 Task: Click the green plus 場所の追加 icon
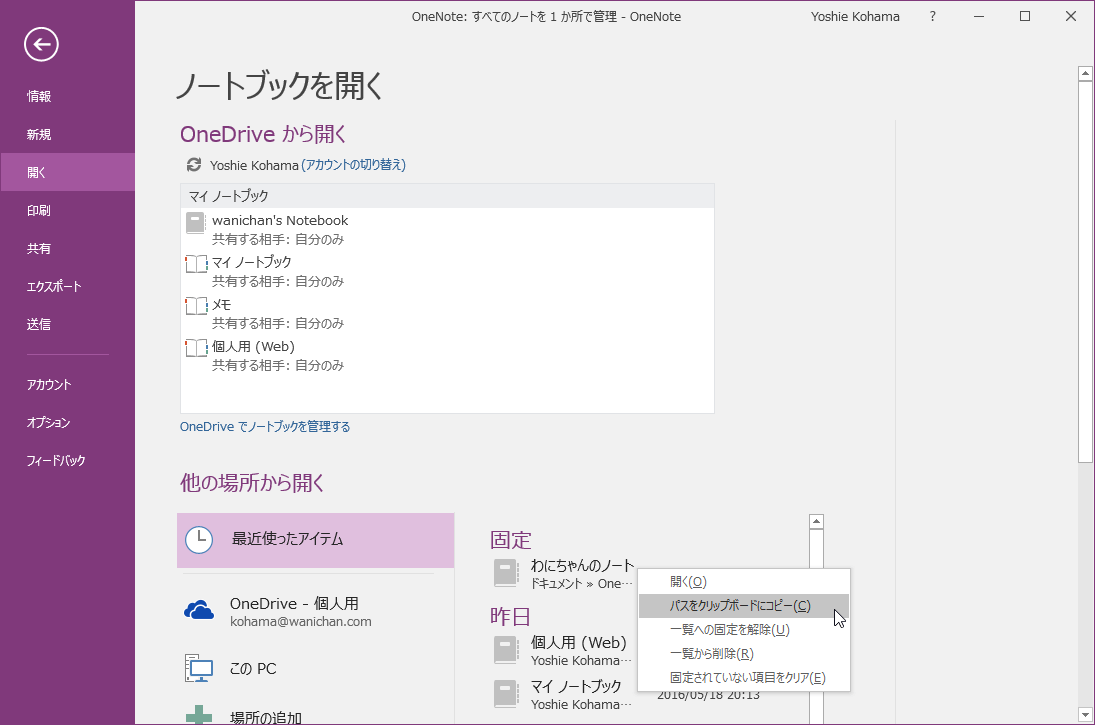click(x=199, y=715)
